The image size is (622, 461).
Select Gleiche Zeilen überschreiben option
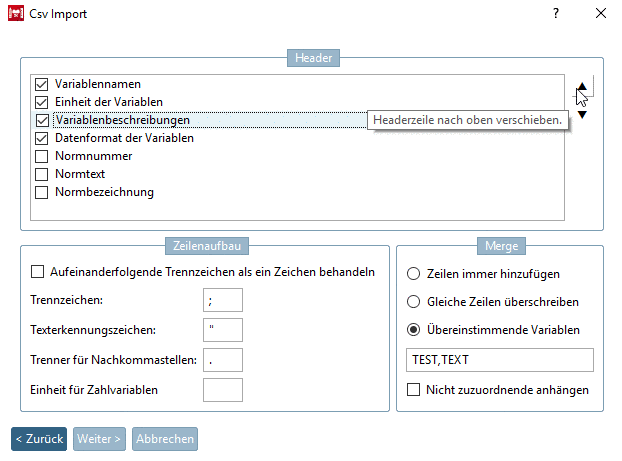pos(413,302)
